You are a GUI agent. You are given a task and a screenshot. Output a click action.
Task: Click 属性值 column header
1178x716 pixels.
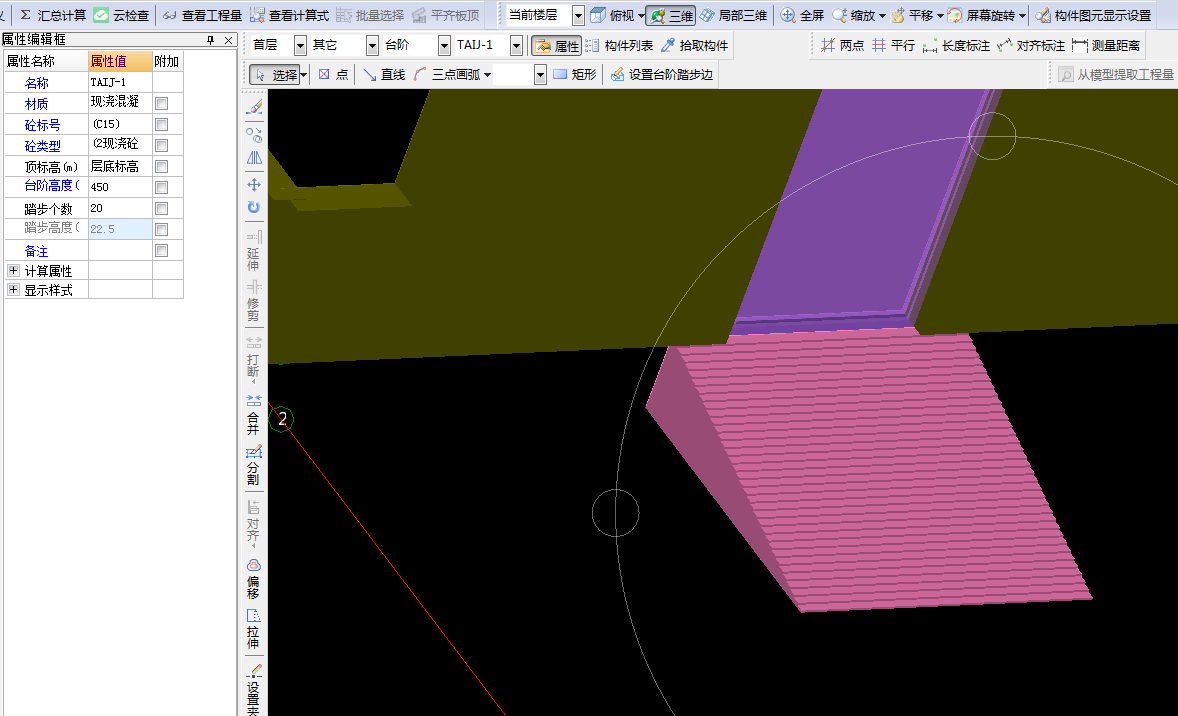120,61
